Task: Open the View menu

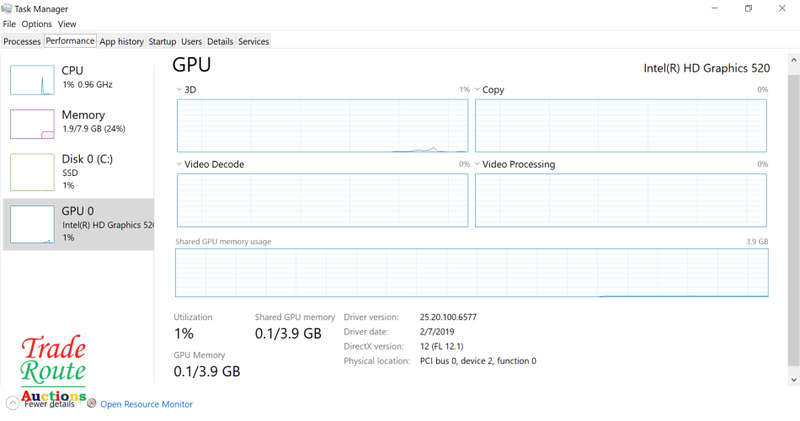Action: [x=67, y=24]
